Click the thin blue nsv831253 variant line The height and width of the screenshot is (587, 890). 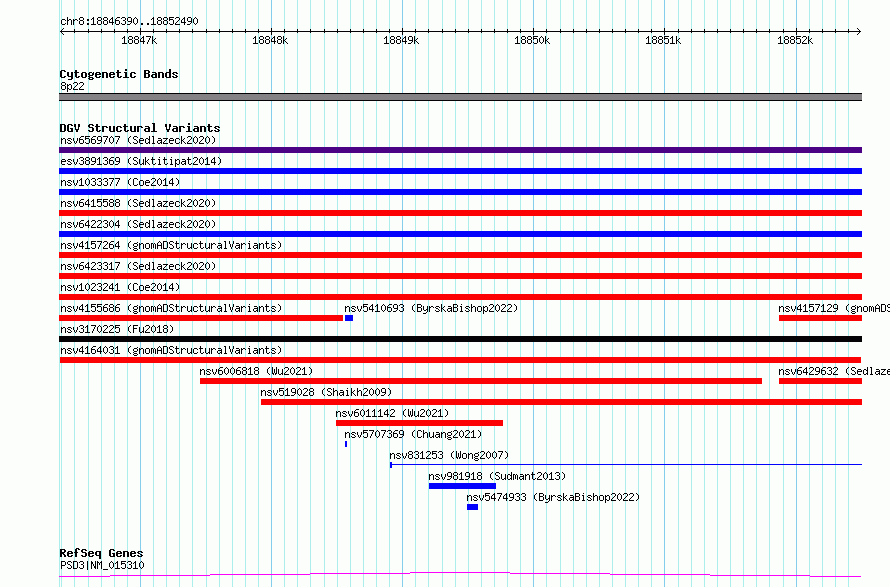coord(626,465)
